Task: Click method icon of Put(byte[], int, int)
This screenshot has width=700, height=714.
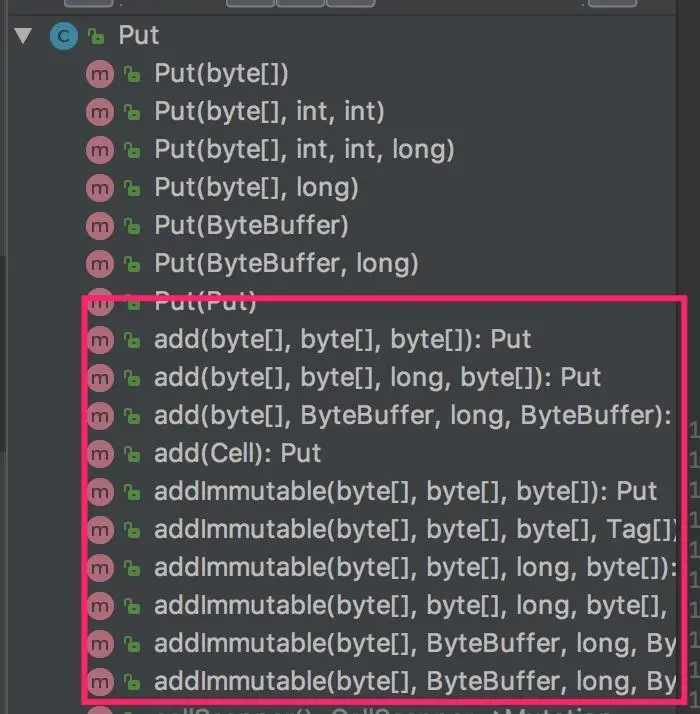Action: [100, 112]
